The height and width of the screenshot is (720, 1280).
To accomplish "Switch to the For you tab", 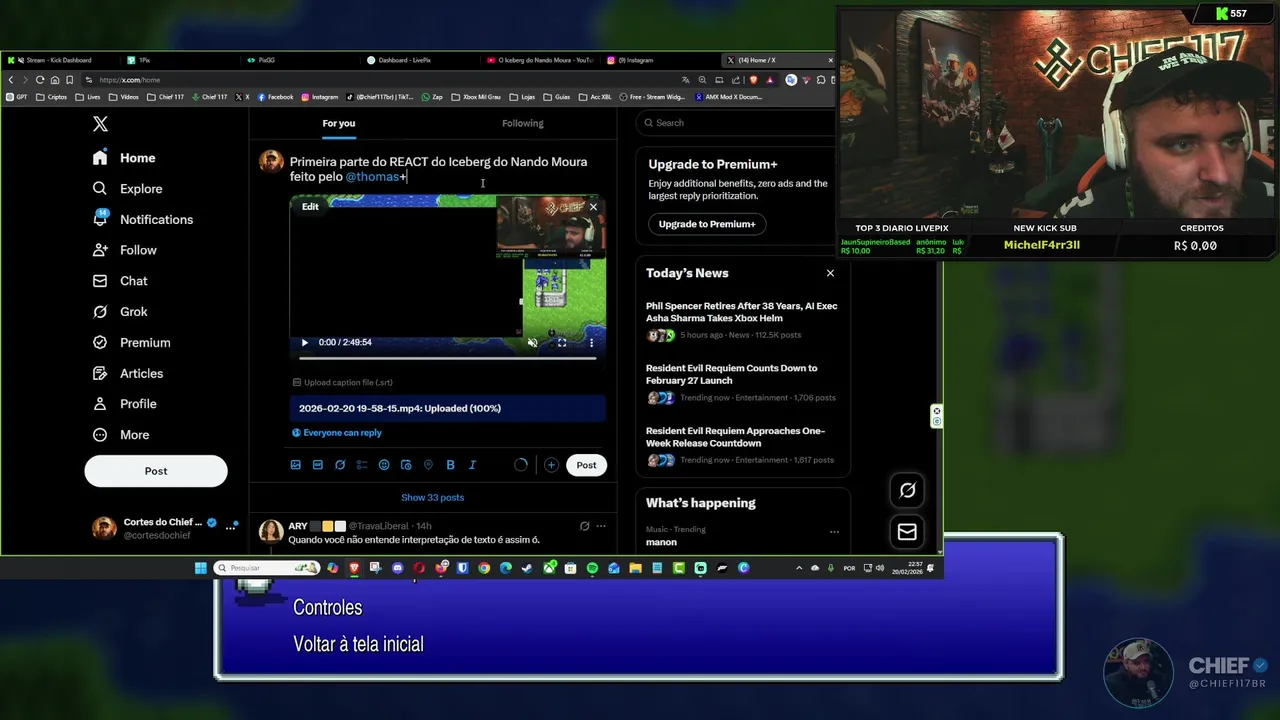I will 339,123.
